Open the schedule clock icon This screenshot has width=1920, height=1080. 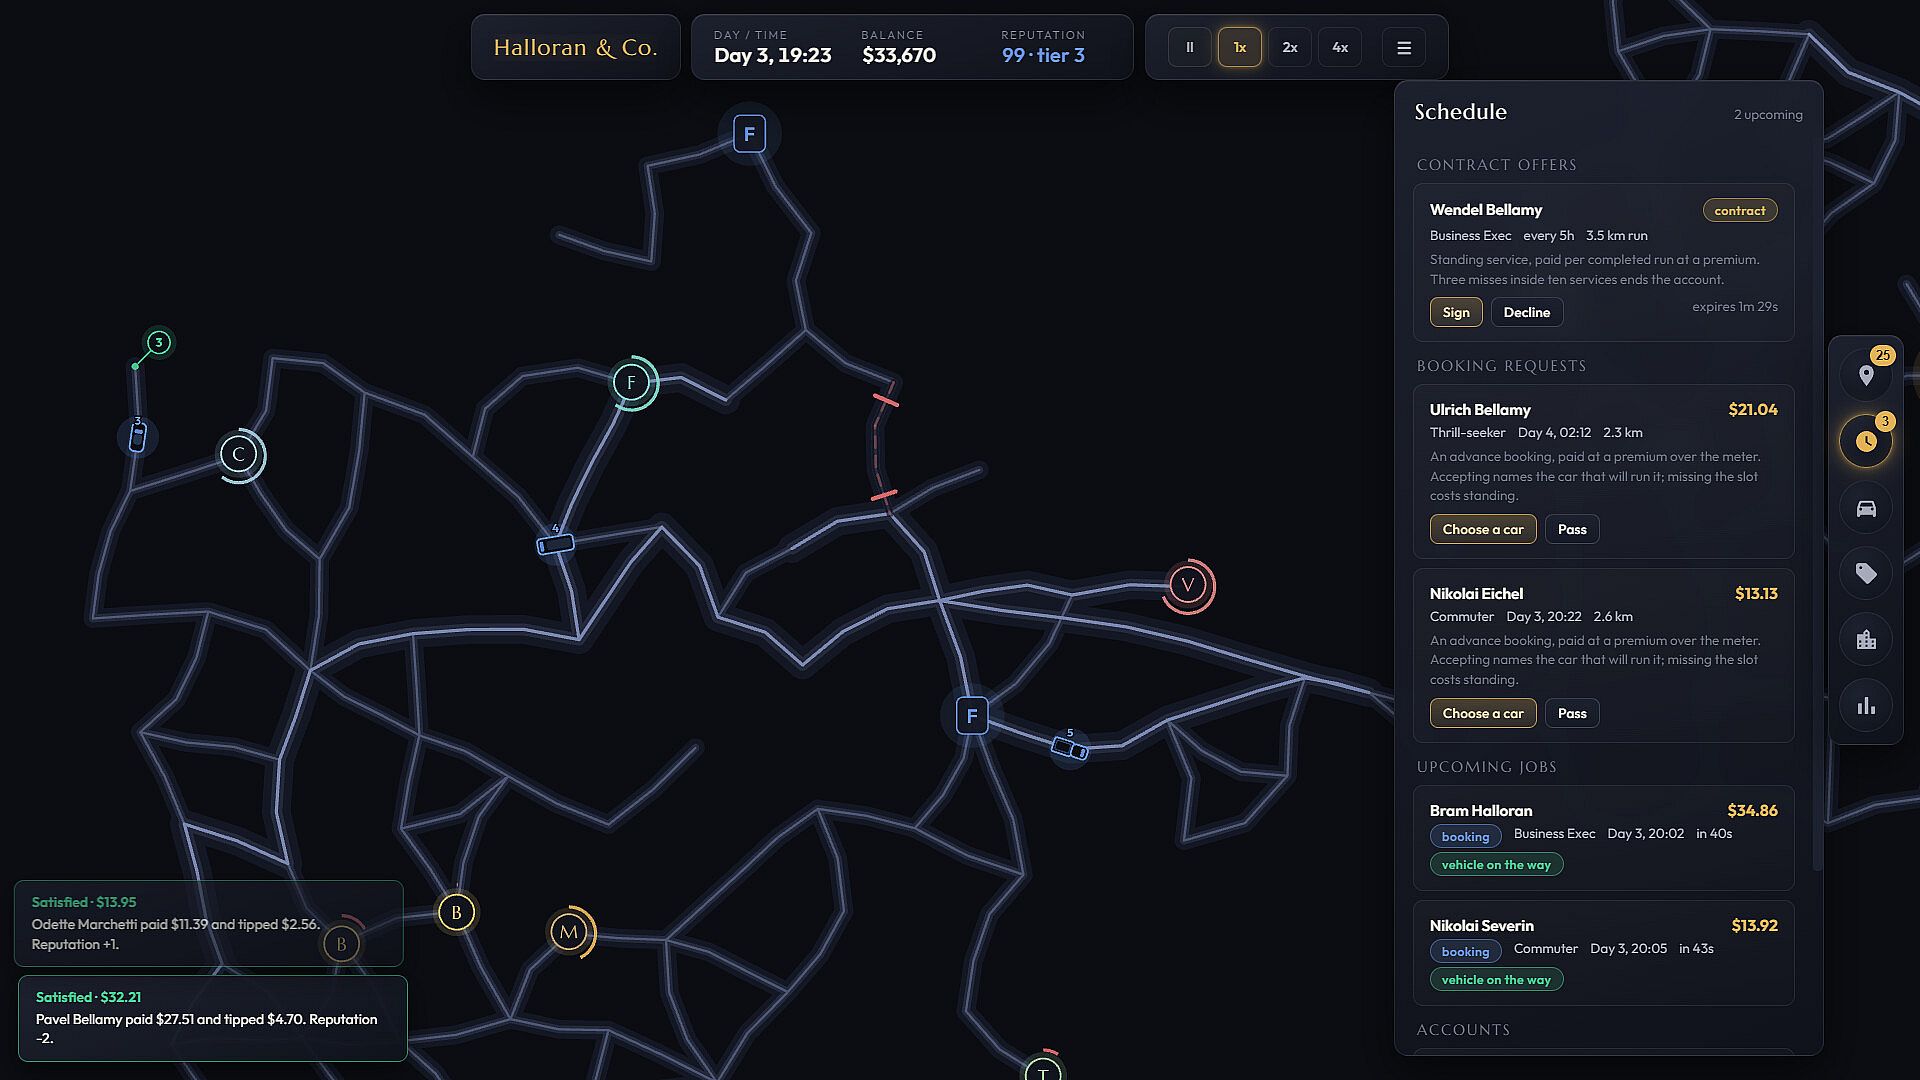(x=1866, y=441)
